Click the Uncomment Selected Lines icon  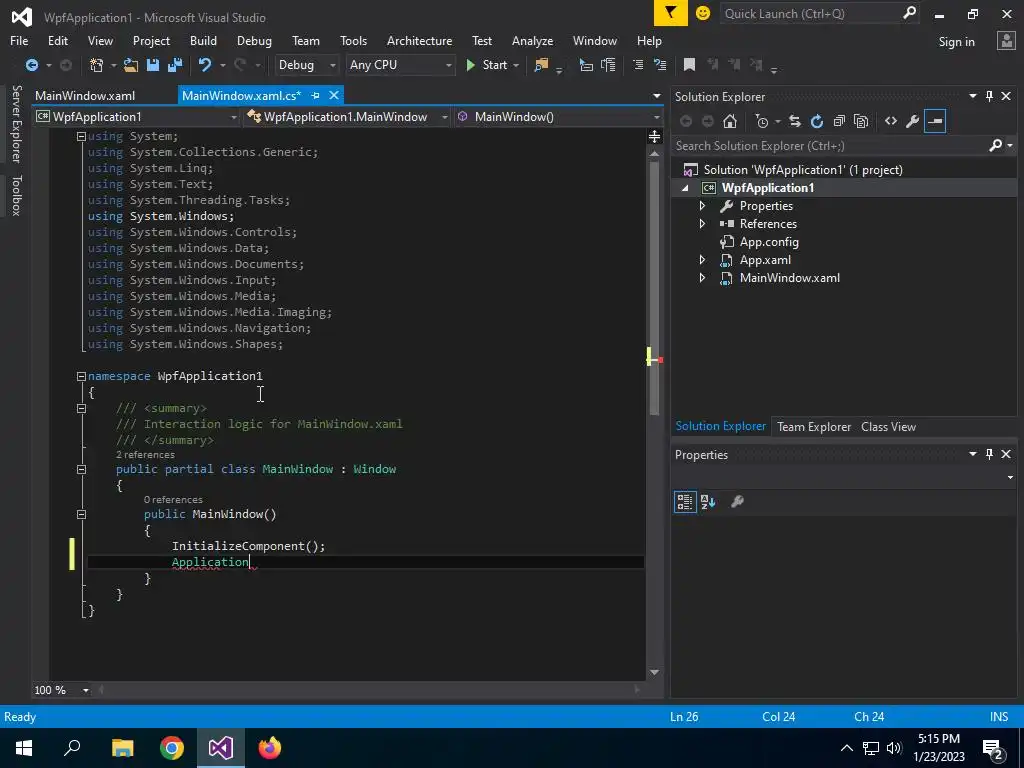660,65
